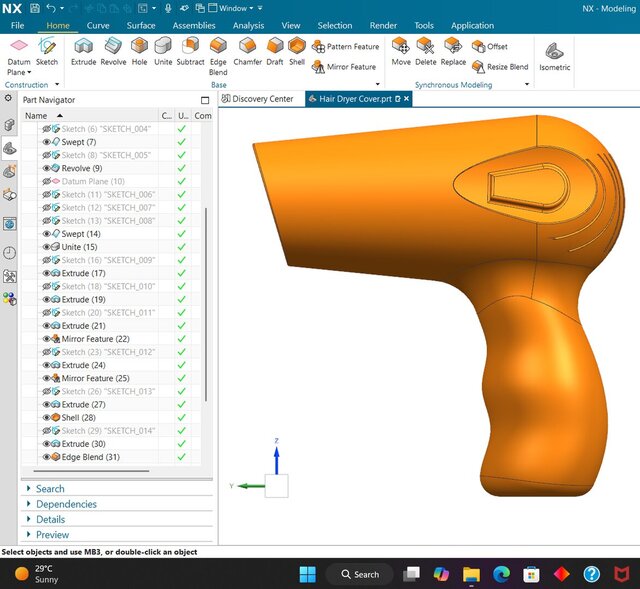The image size is (640, 589).
Task: Click the Undo arrow icon
Action: tap(51, 8)
